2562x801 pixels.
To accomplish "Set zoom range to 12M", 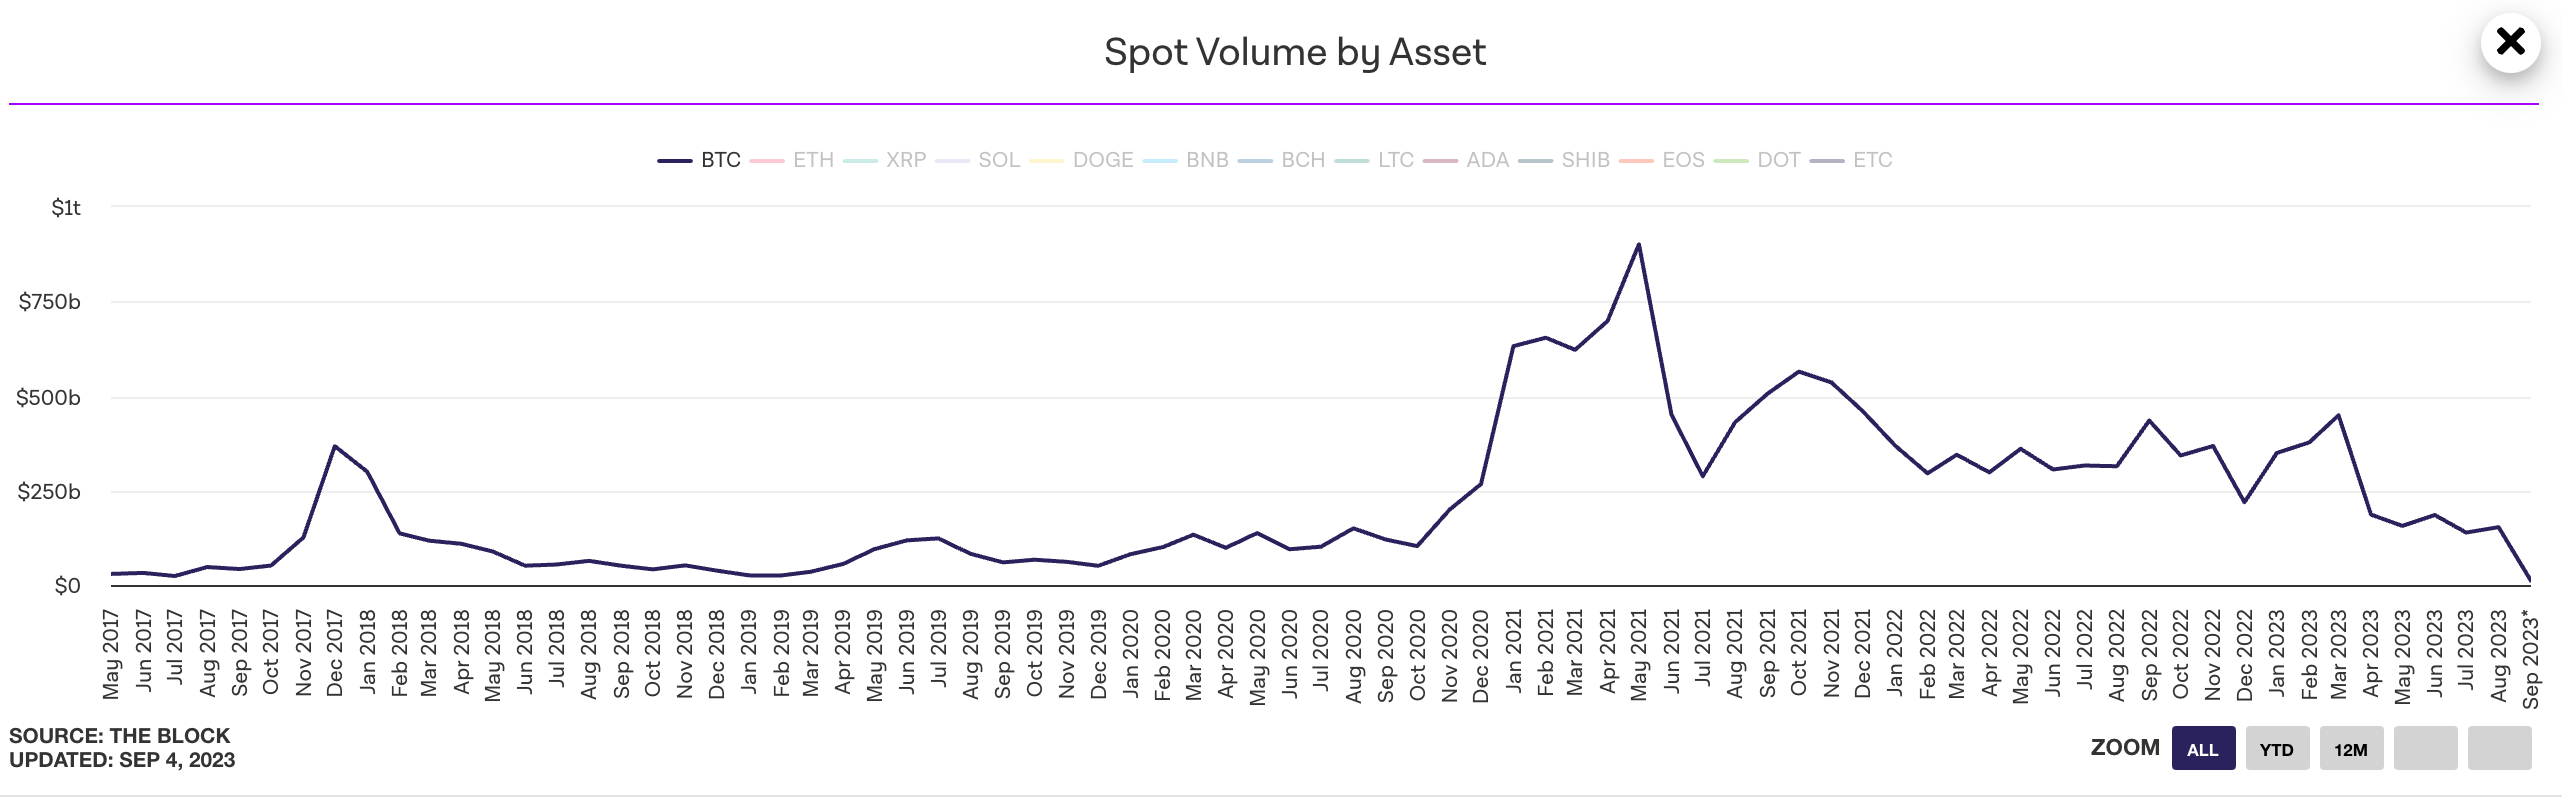I will (x=2350, y=749).
